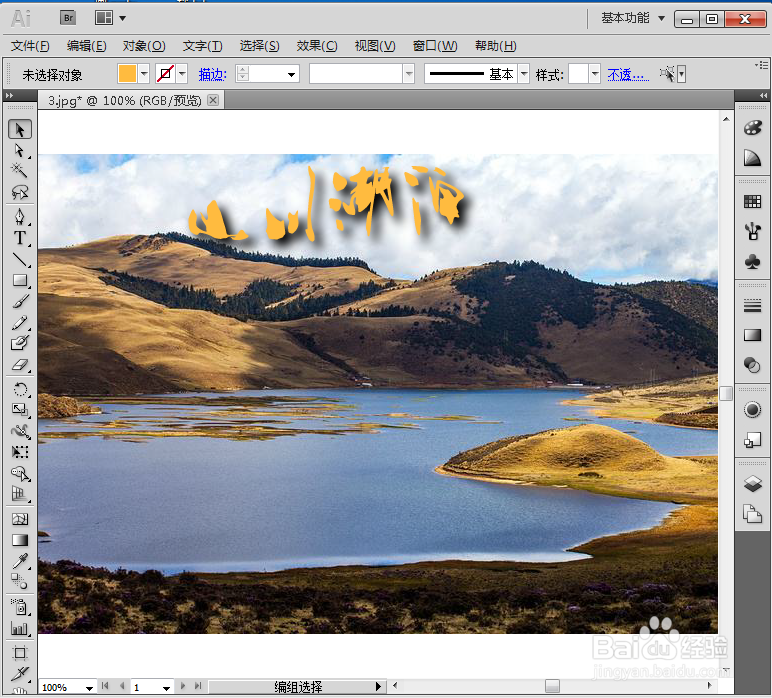Select the Blend tool
Image resolution: width=772 pixels, height=698 pixels.
coord(20,582)
